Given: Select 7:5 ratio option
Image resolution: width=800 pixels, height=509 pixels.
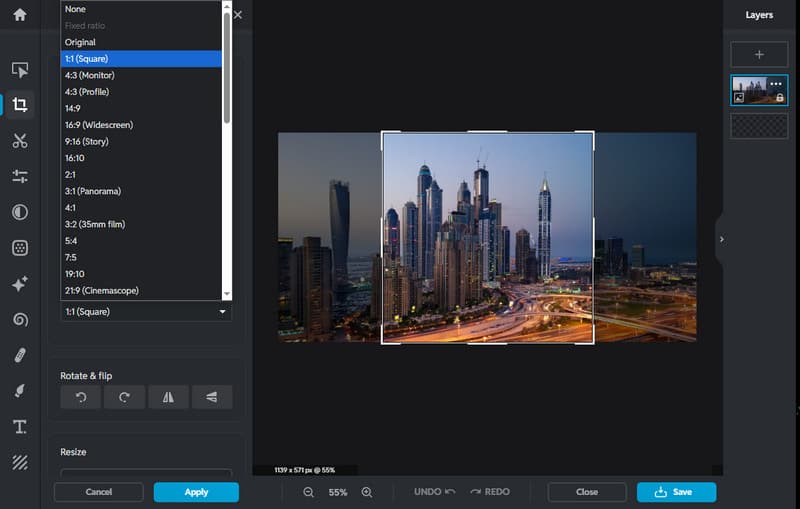Looking at the screenshot, I should tap(141, 258).
